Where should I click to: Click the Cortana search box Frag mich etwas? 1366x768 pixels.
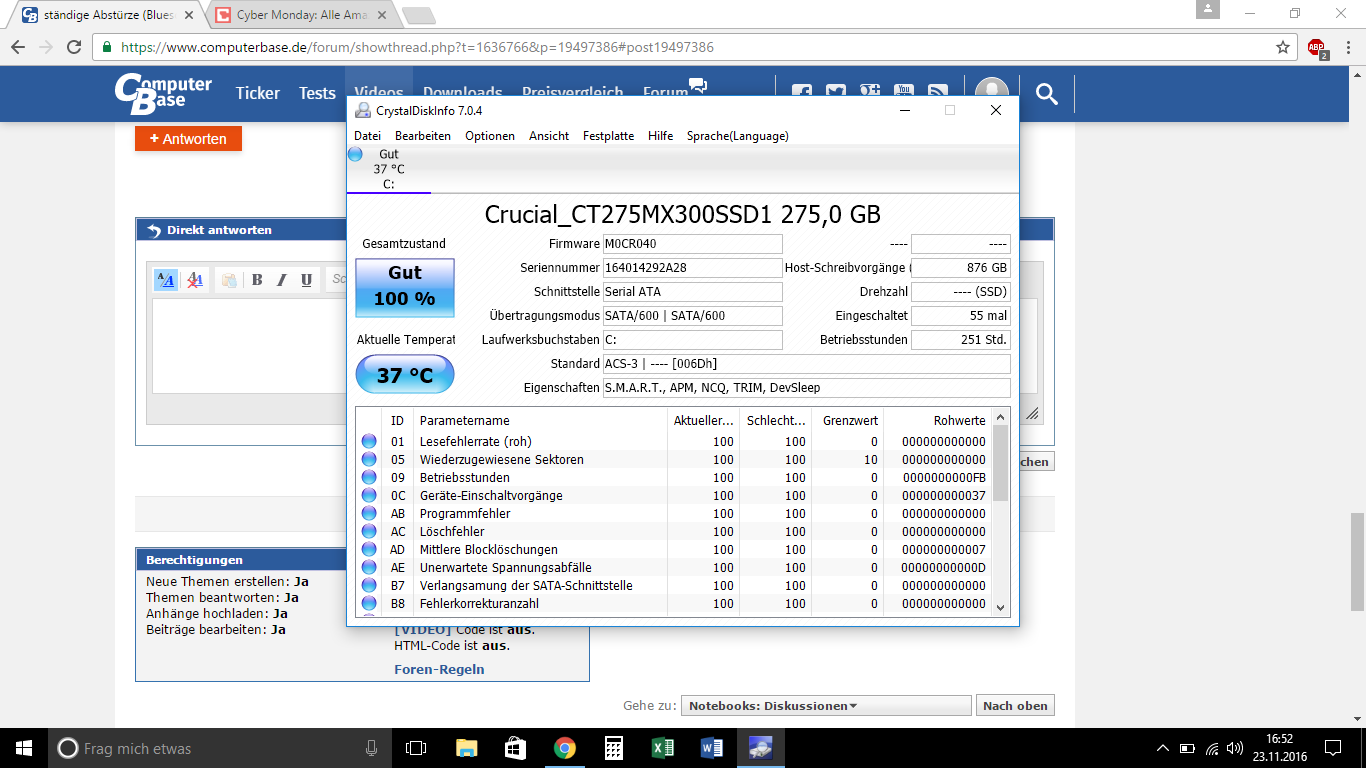(218, 748)
